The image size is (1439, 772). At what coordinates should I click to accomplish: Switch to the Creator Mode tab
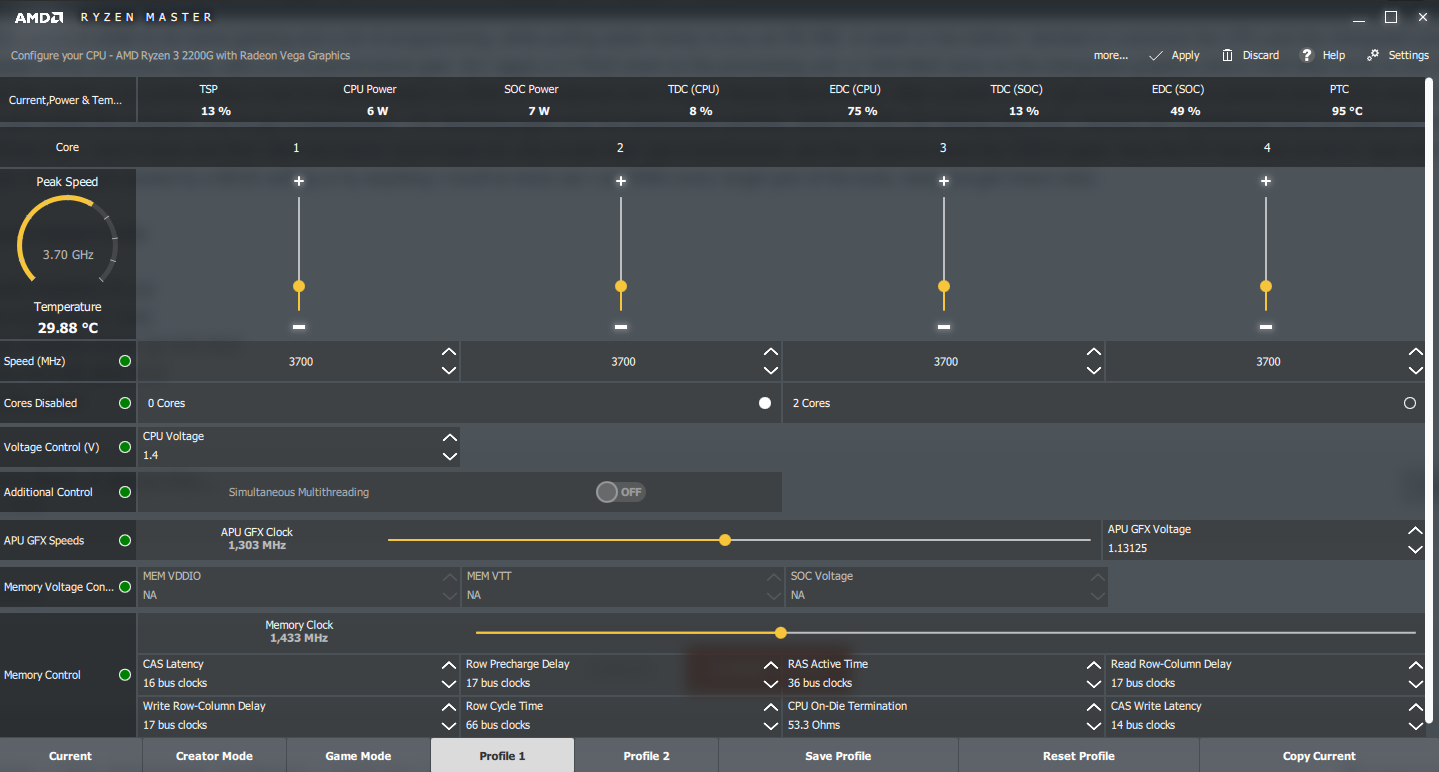pos(214,755)
